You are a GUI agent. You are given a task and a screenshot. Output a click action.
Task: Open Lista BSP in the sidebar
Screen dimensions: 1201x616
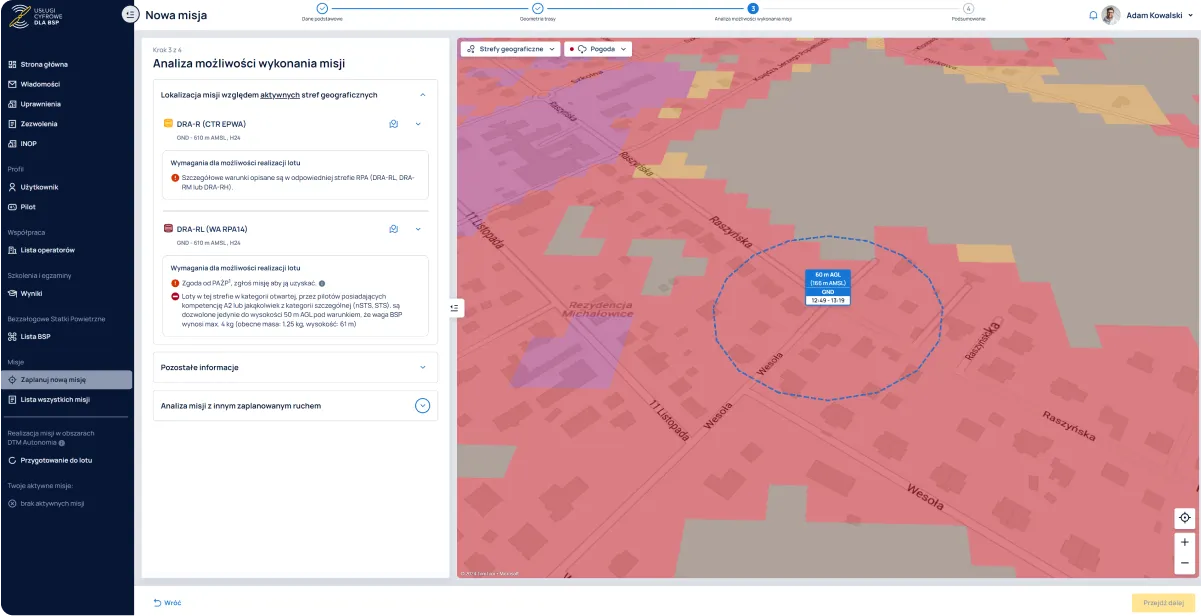[36, 336]
